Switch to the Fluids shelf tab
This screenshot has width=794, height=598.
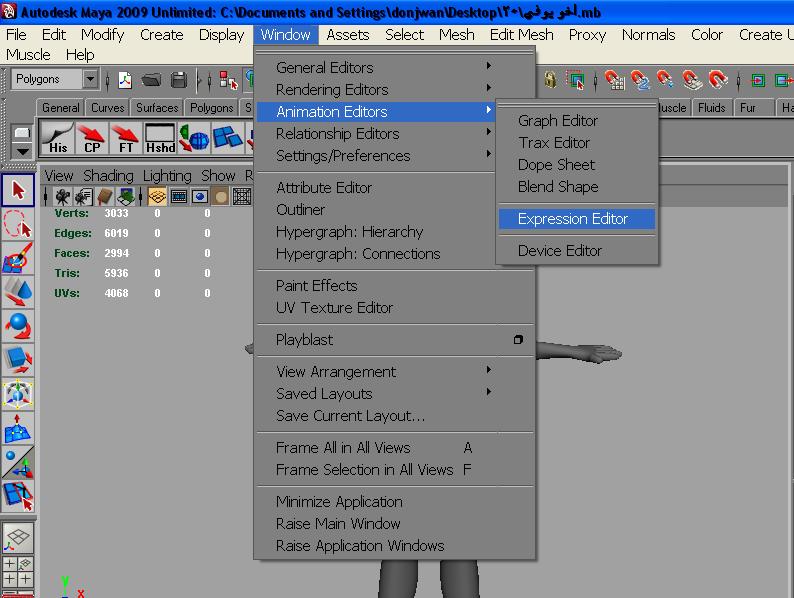point(711,108)
